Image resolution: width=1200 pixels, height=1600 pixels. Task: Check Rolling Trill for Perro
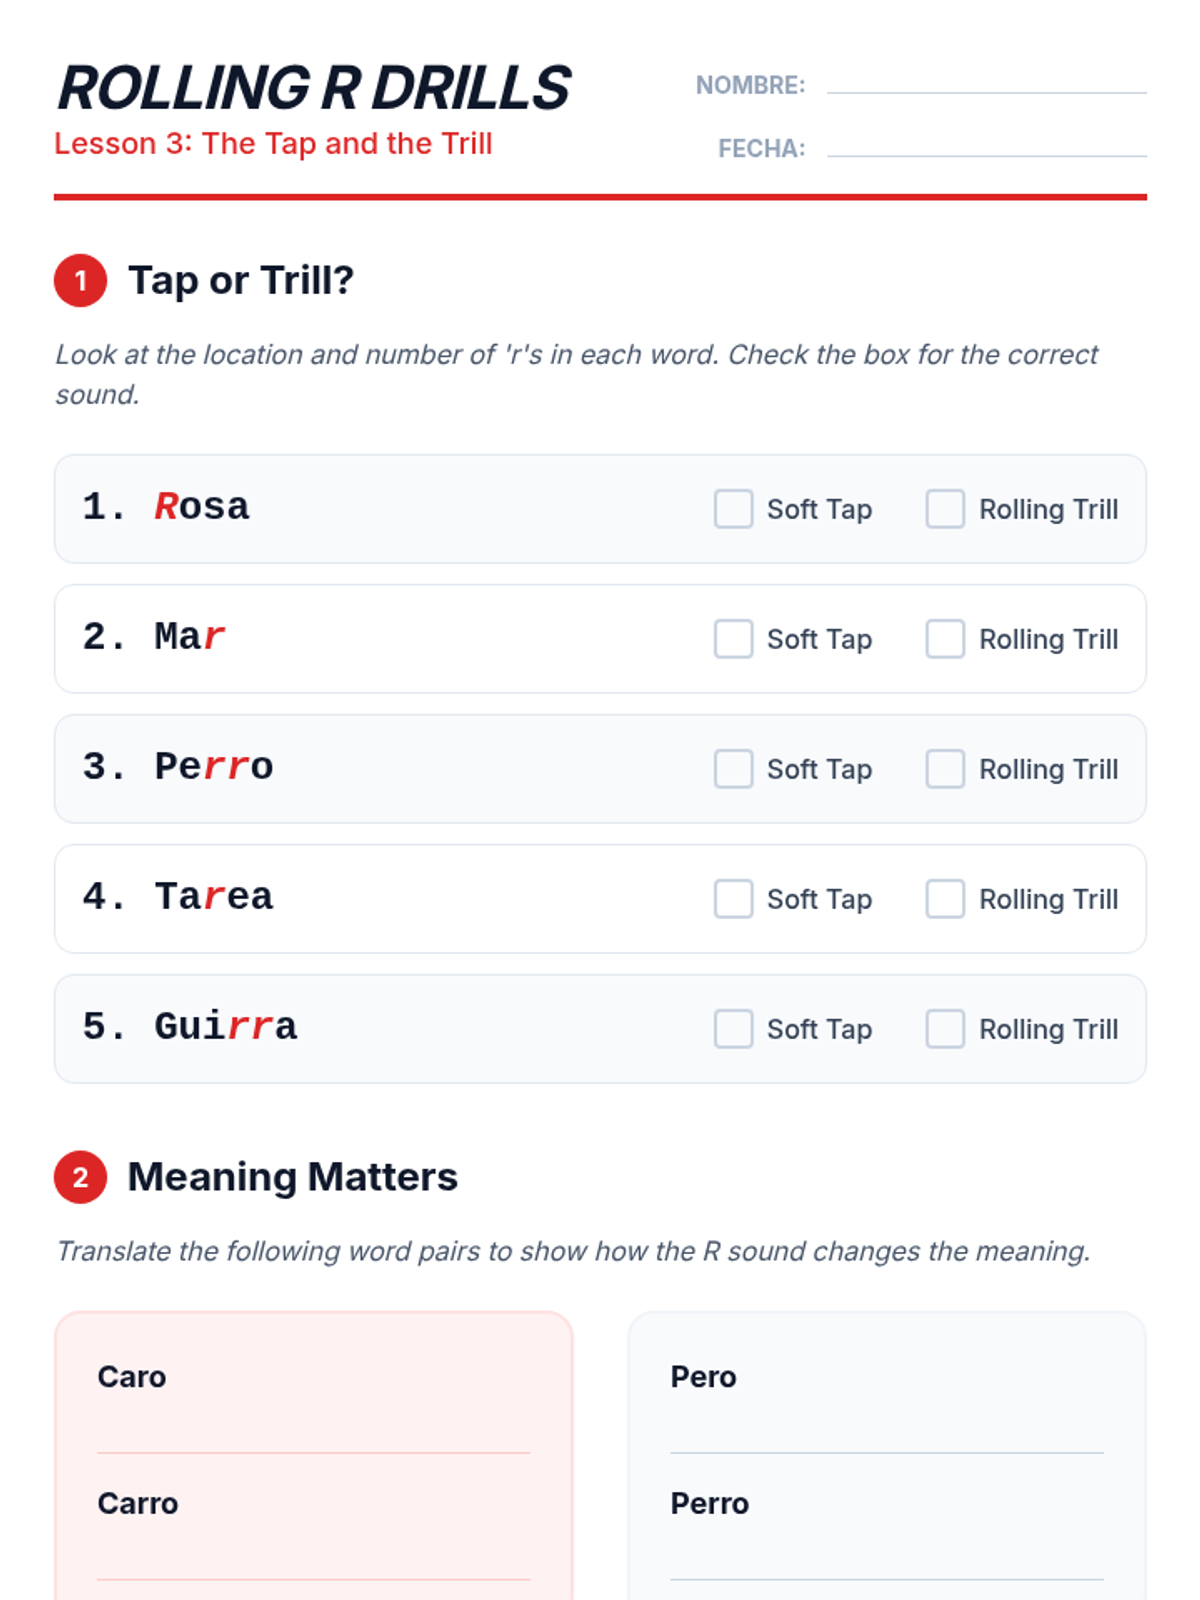click(945, 769)
